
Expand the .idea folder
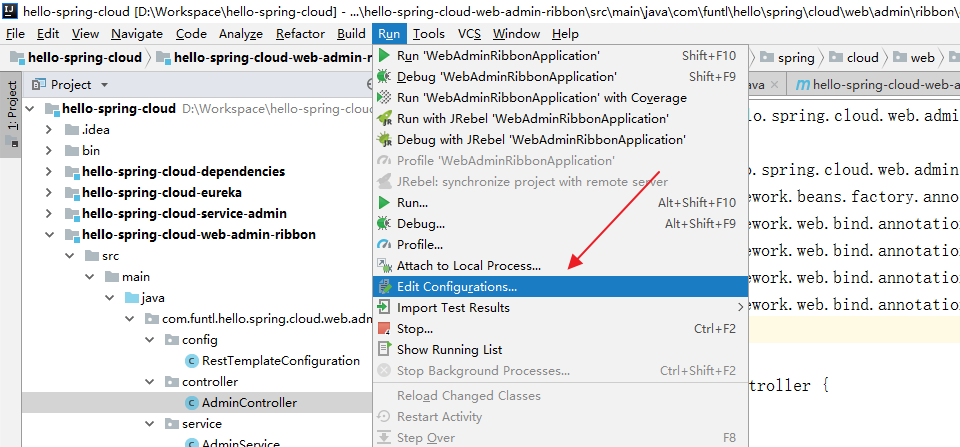[x=49, y=130]
